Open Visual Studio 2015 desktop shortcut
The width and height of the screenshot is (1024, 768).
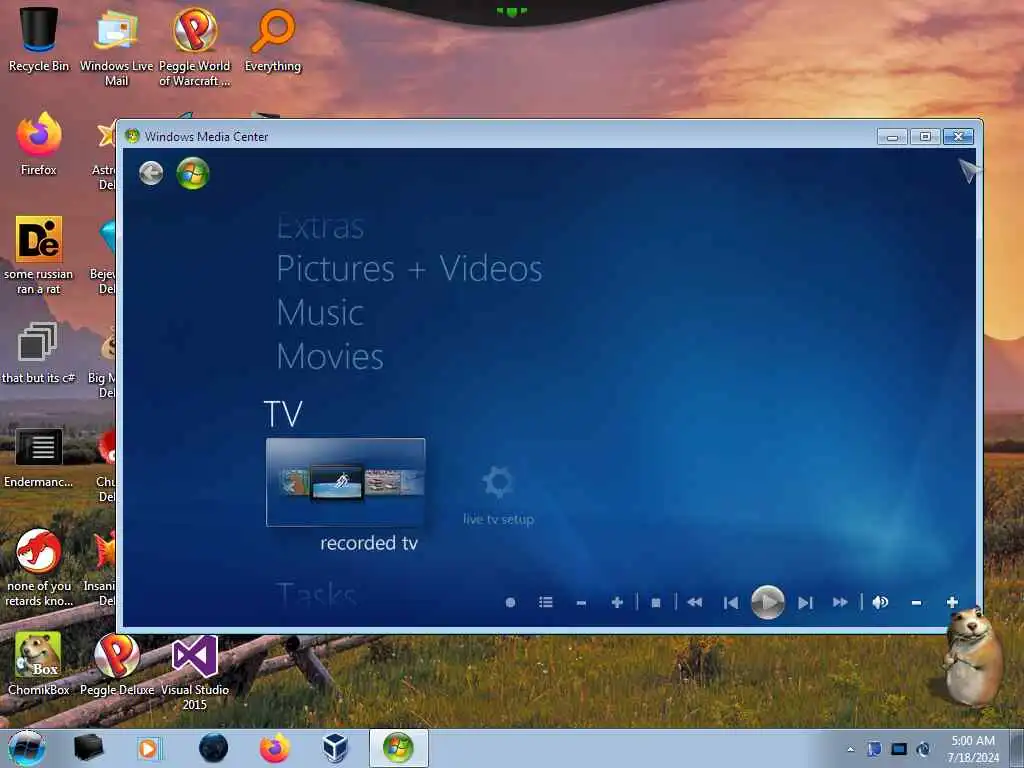pyautogui.click(x=195, y=673)
